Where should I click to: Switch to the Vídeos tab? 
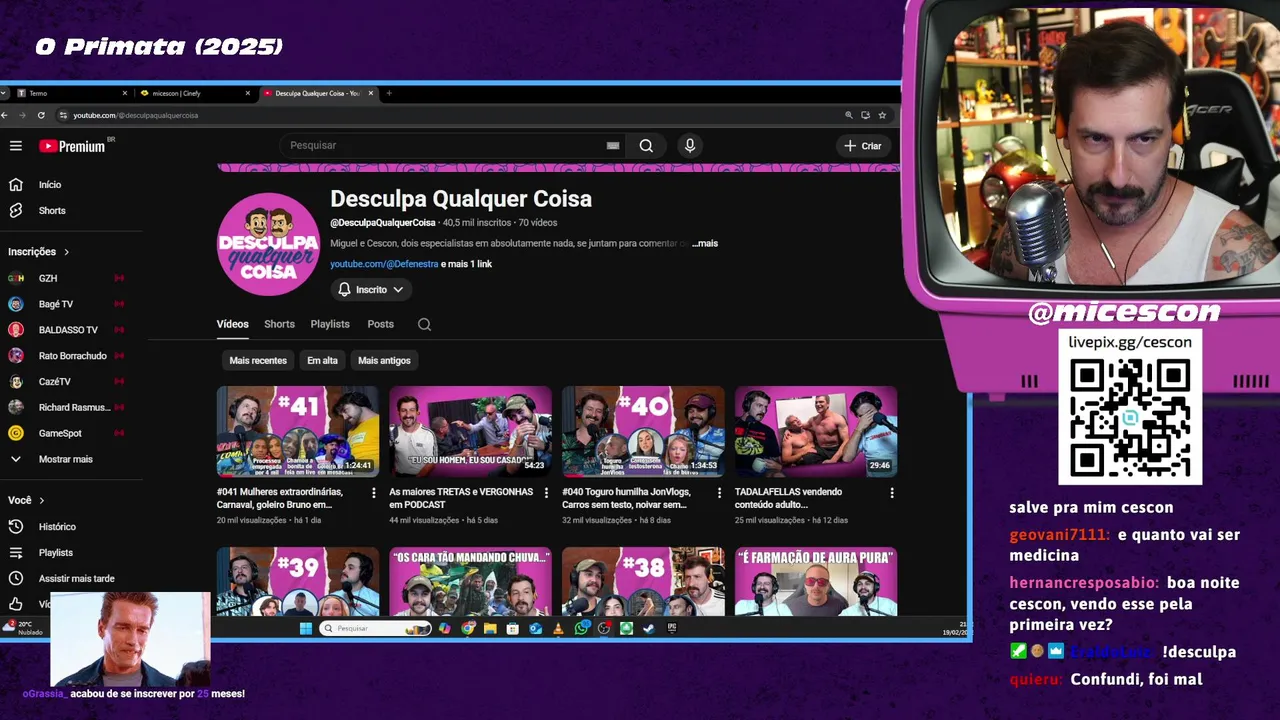click(232, 324)
